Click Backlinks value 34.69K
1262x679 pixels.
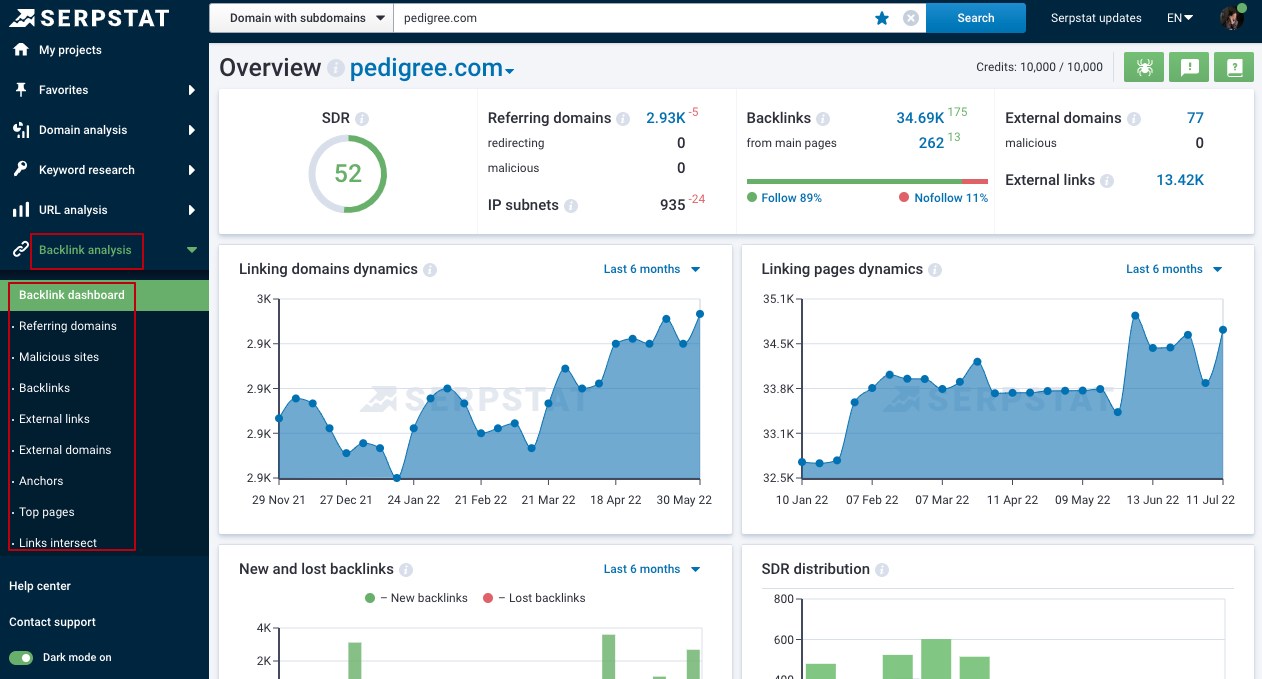point(920,118)
